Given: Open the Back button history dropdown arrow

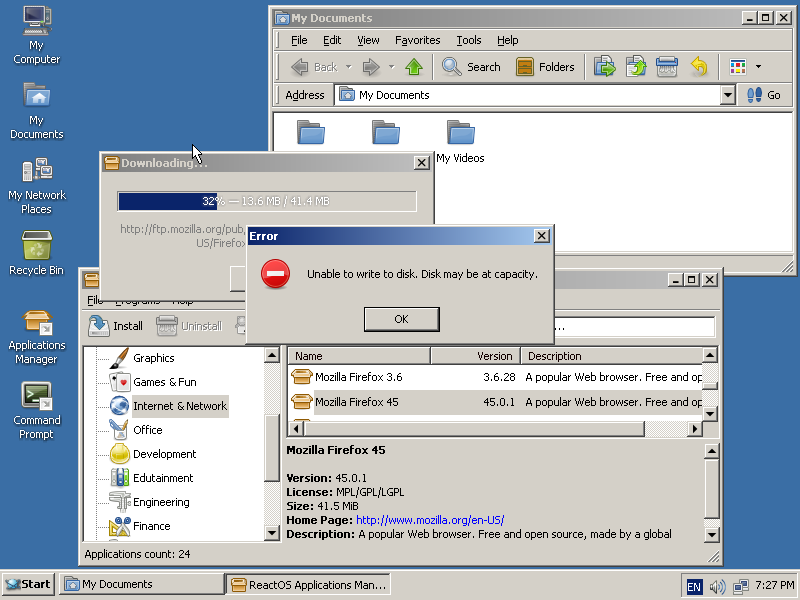Looking at the screenshot, I should tap(348, 67).
